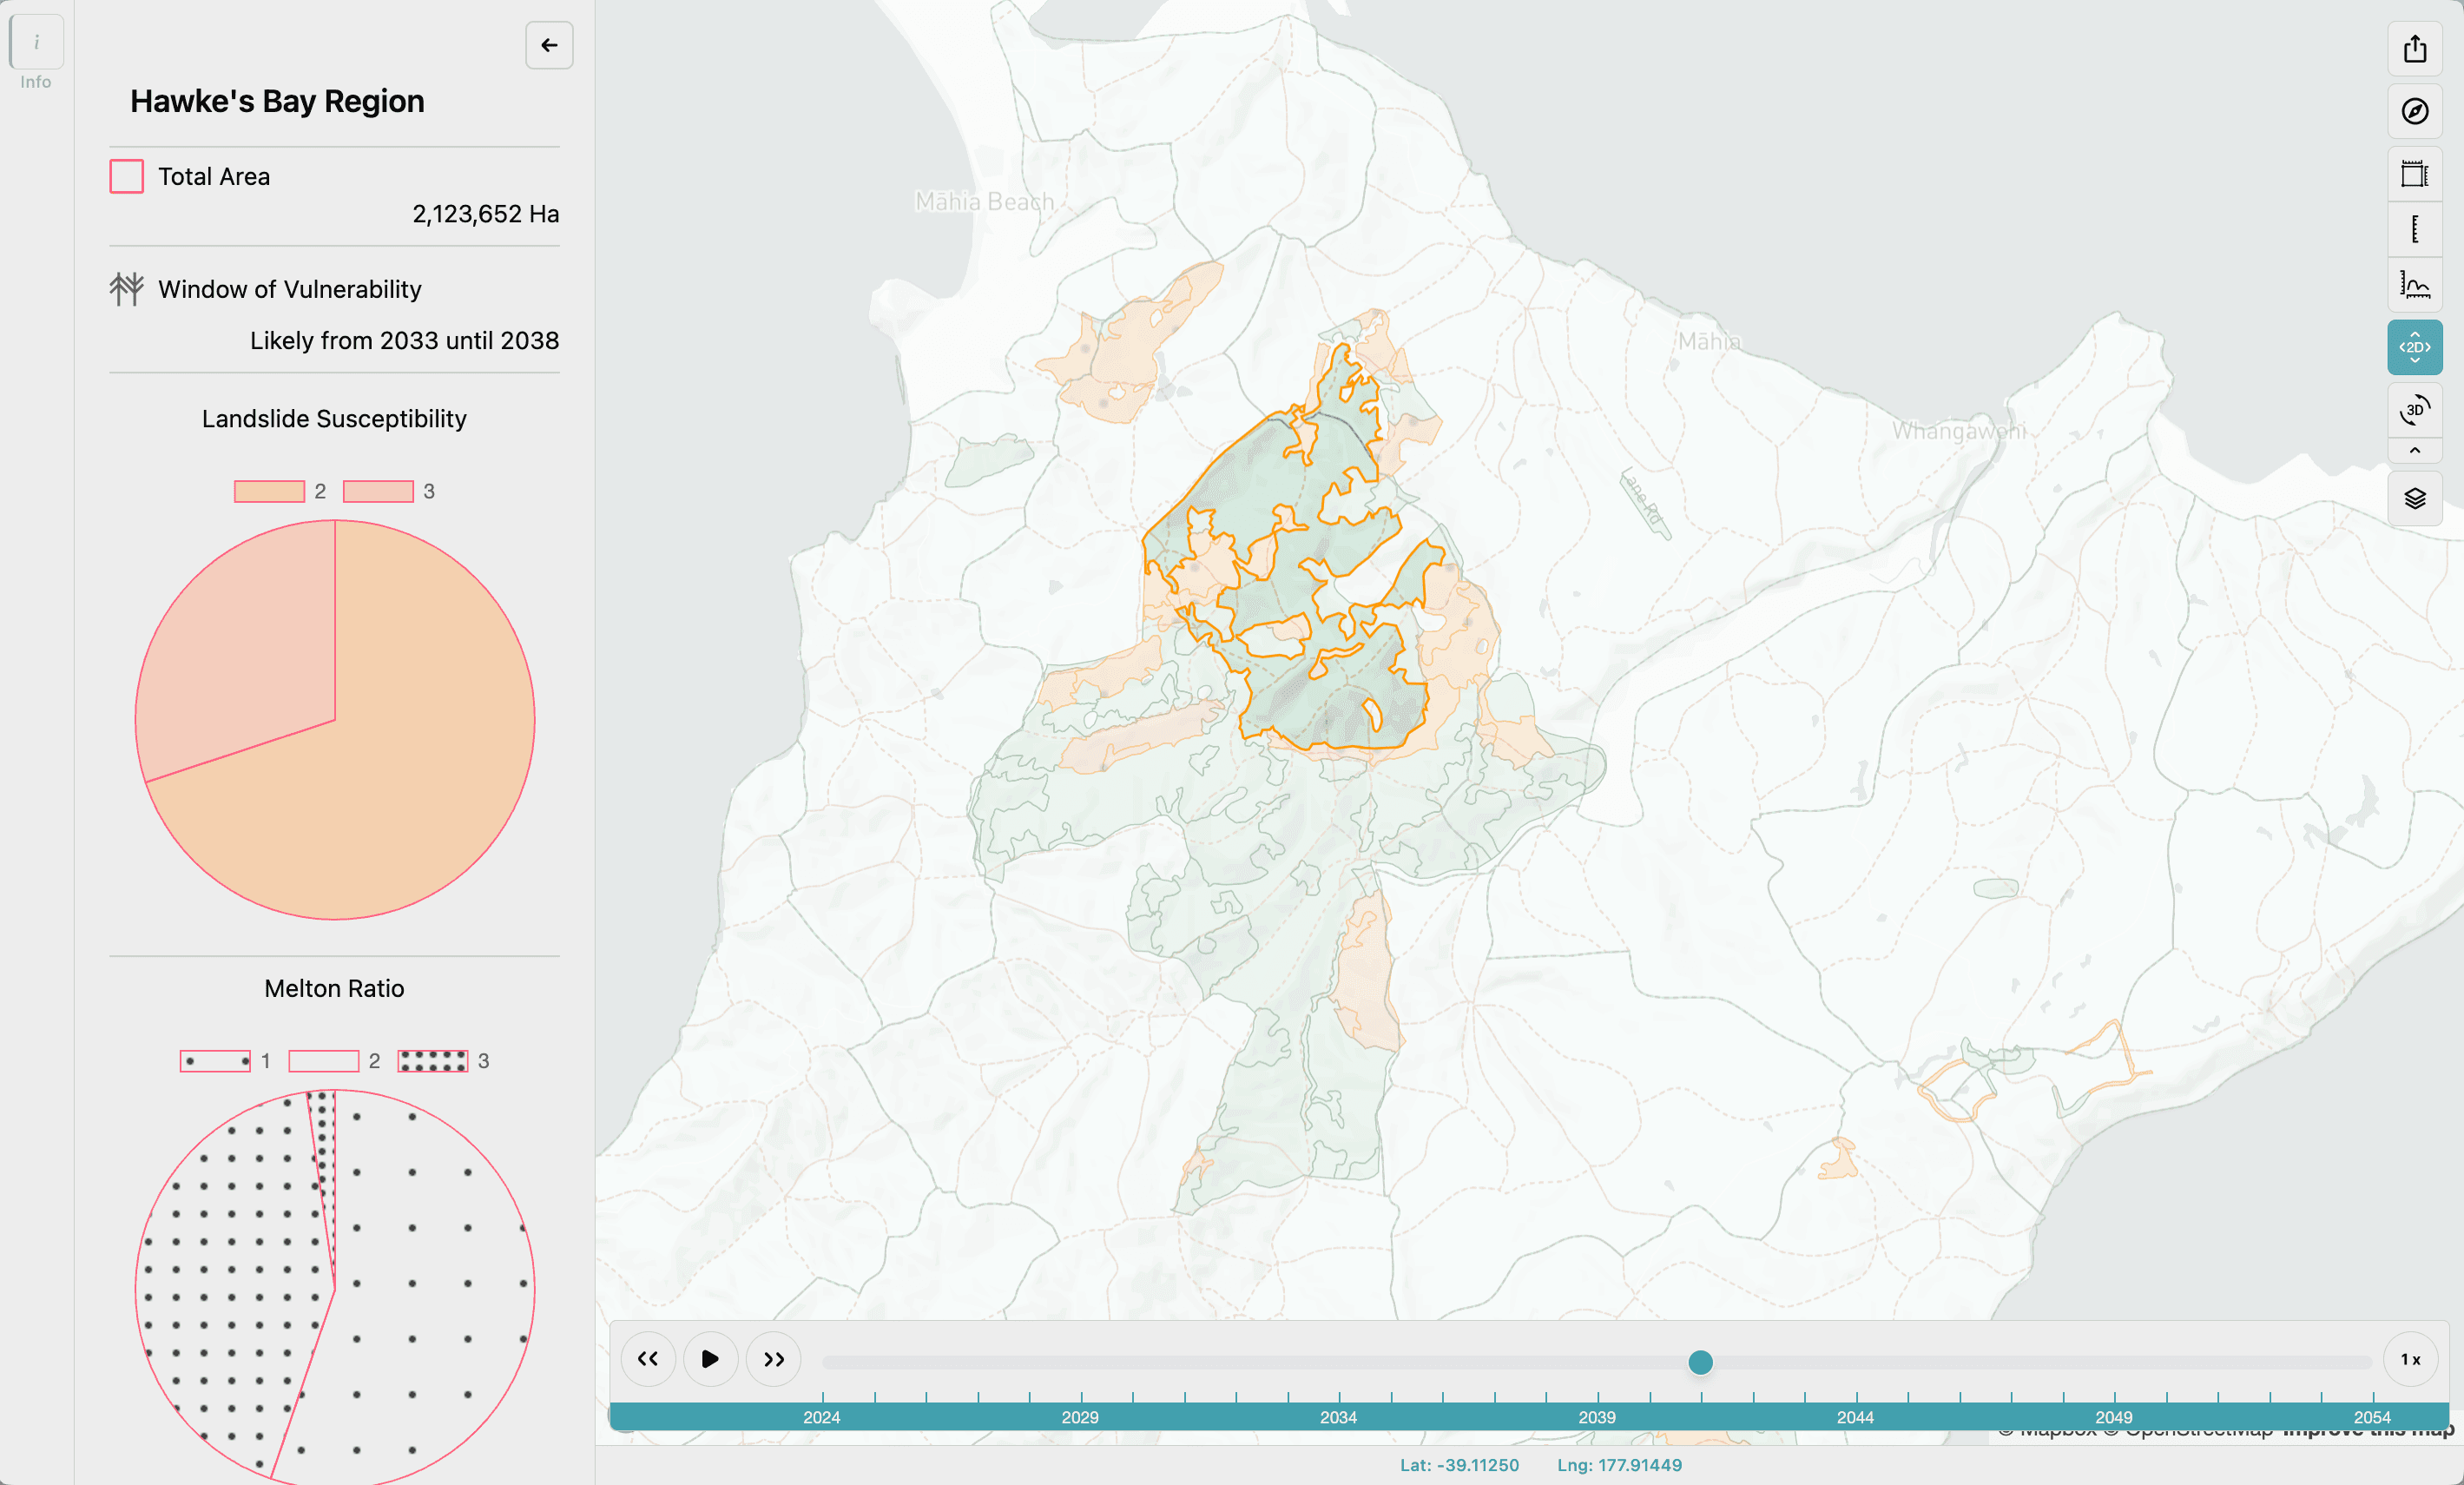Click the Māhia Beach map label
This screenshot has height=1485, width=2464.
pos(984,202)
